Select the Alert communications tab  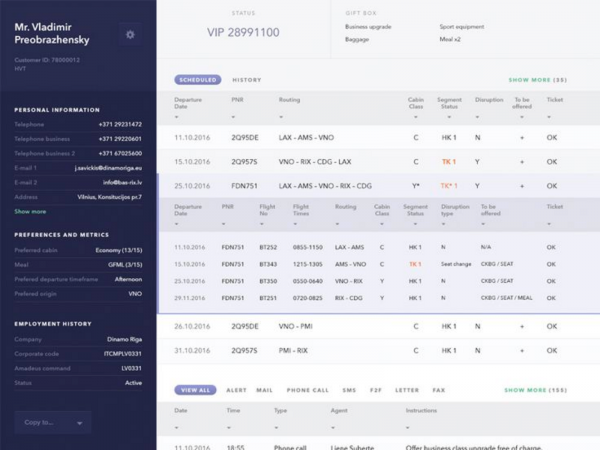tap(236, 390)
